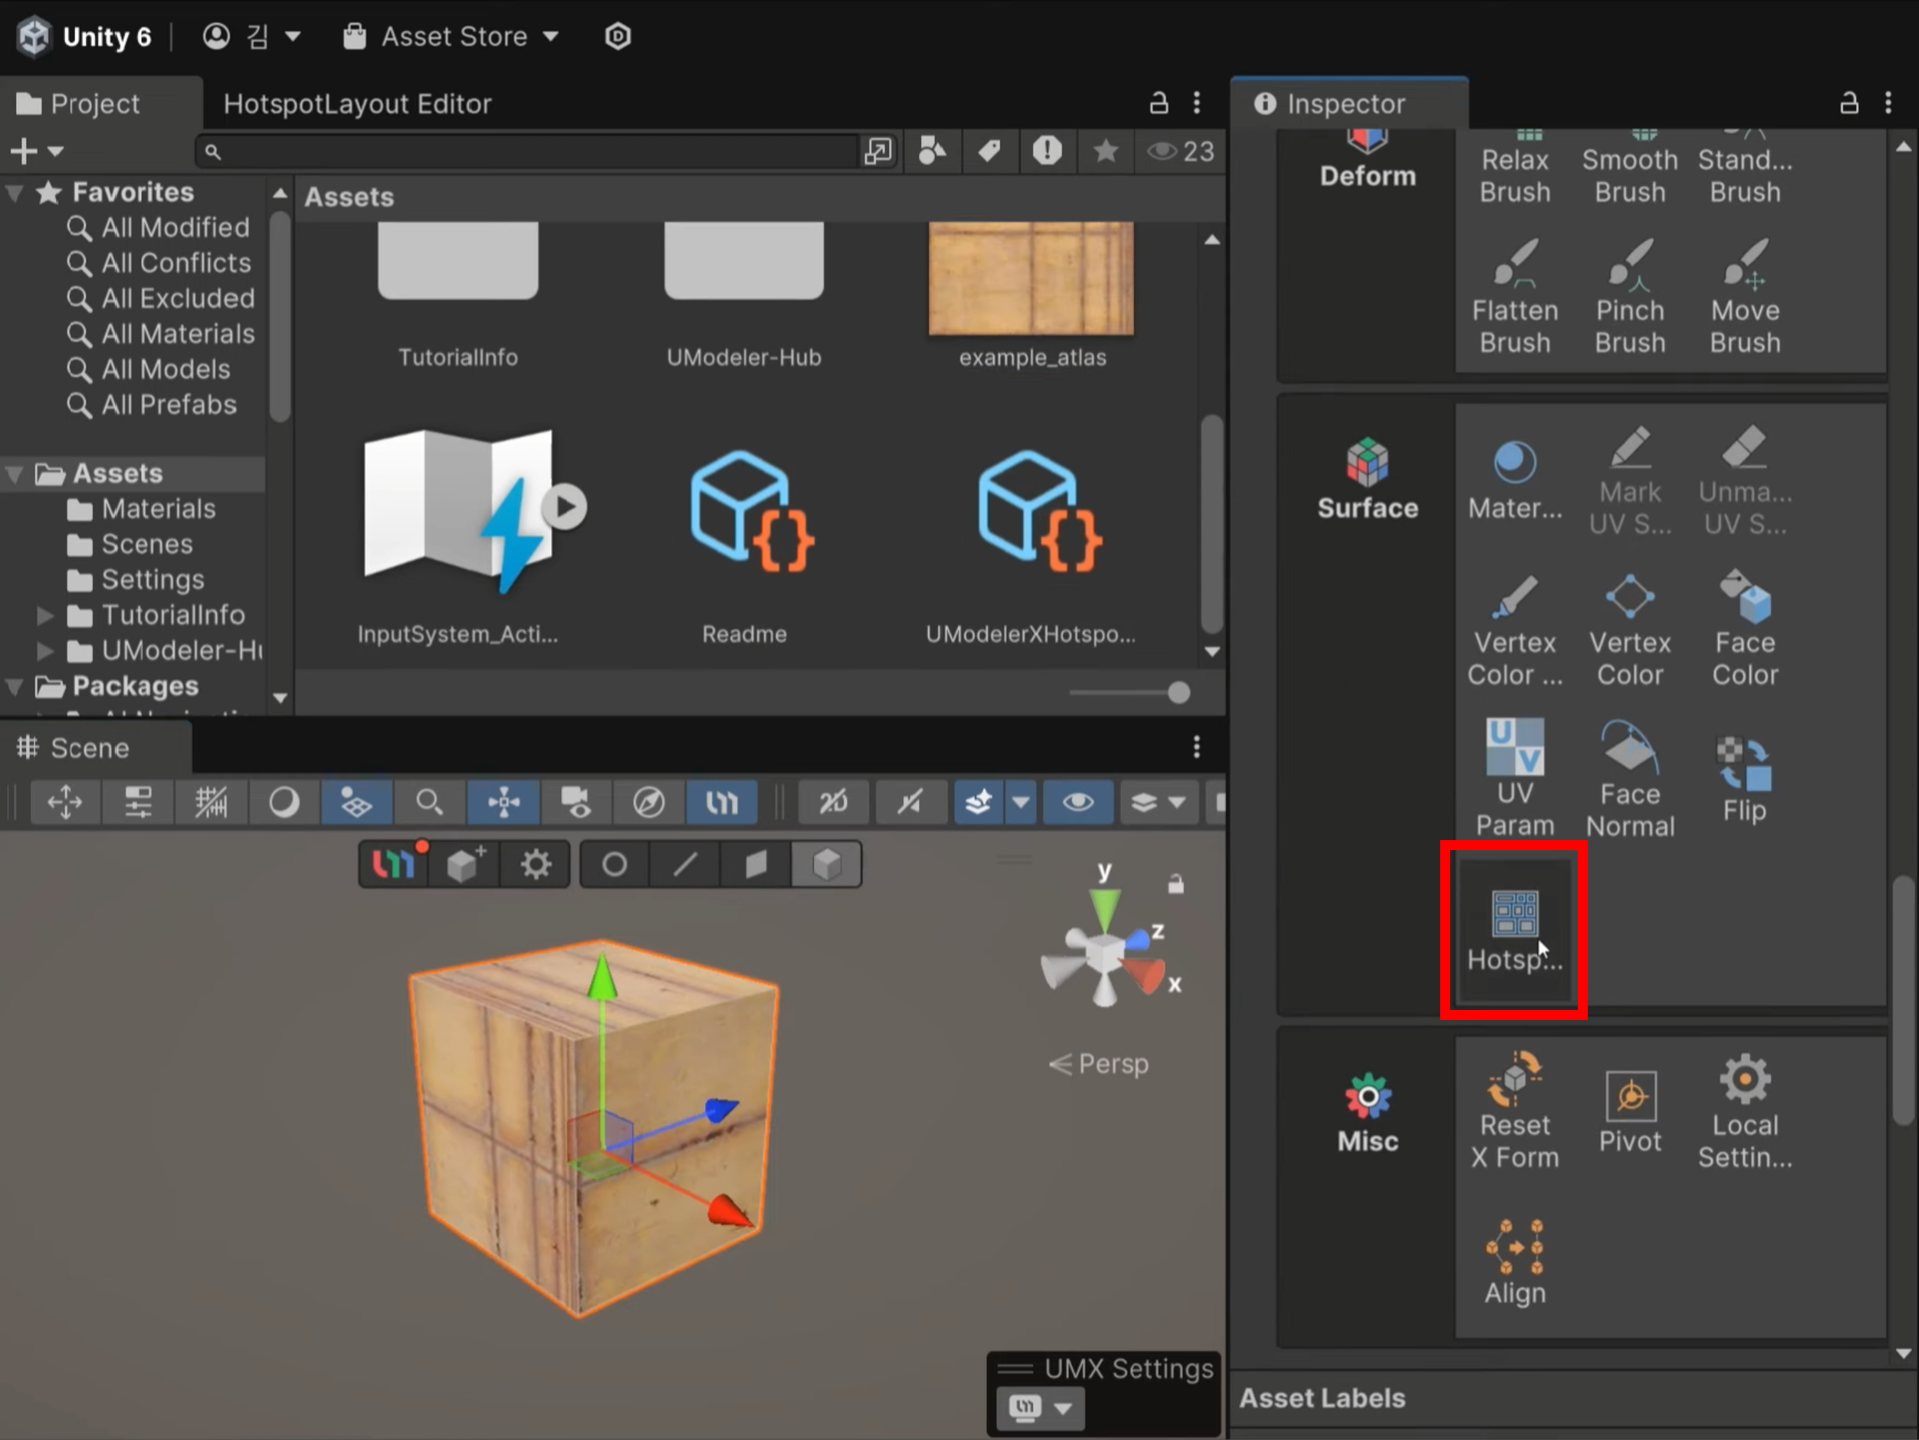The image size is (1919, 1440).
Task: Collapse the Packages tree section
Action: click(x=15, y=686)
